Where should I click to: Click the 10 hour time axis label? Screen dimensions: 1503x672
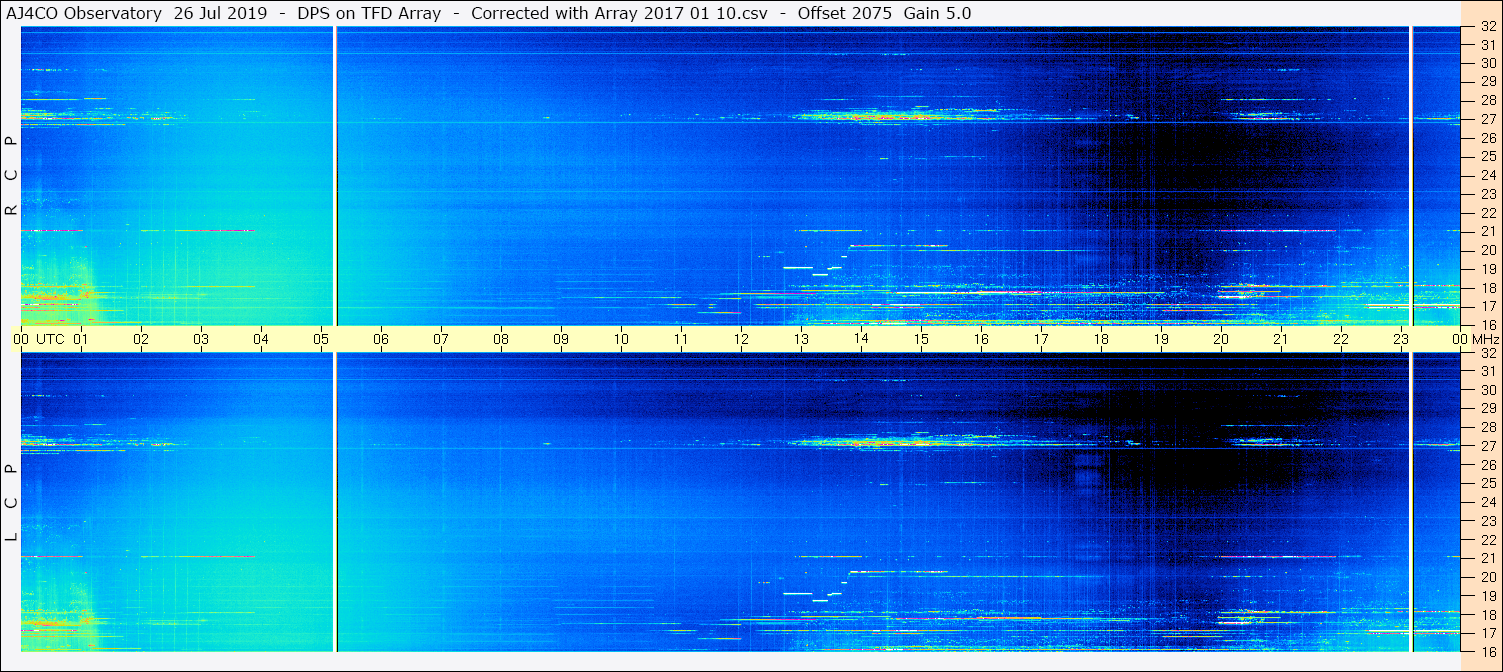(621, 339)
